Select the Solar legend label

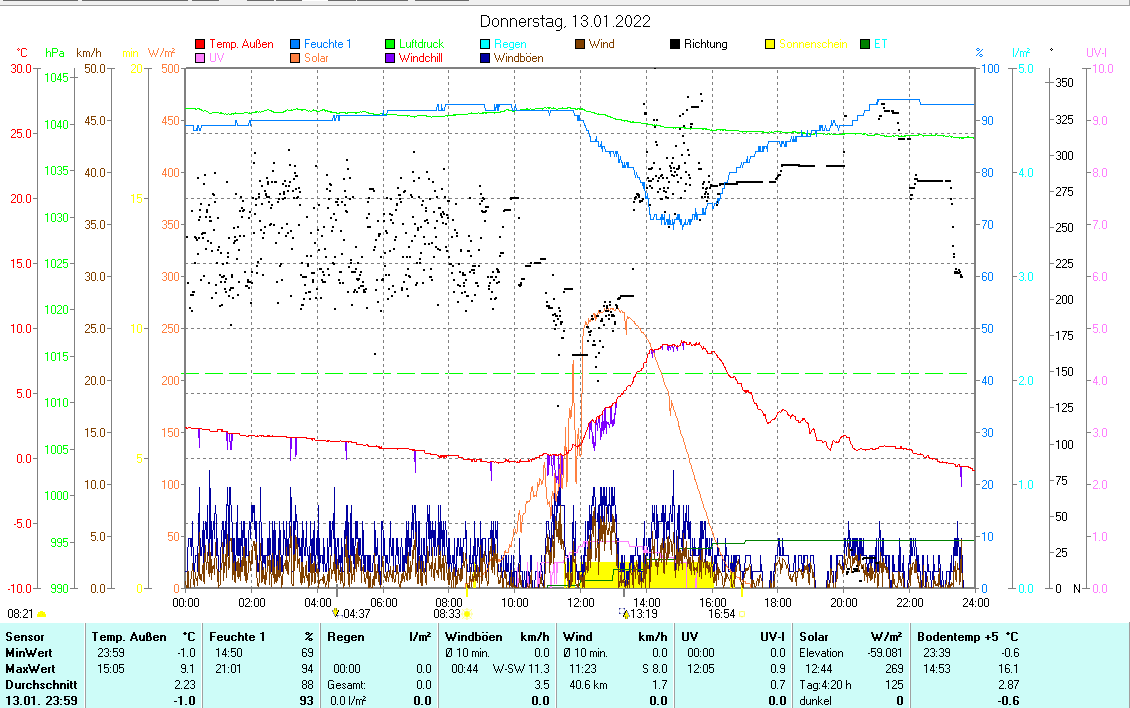click(x=318, y=58)
